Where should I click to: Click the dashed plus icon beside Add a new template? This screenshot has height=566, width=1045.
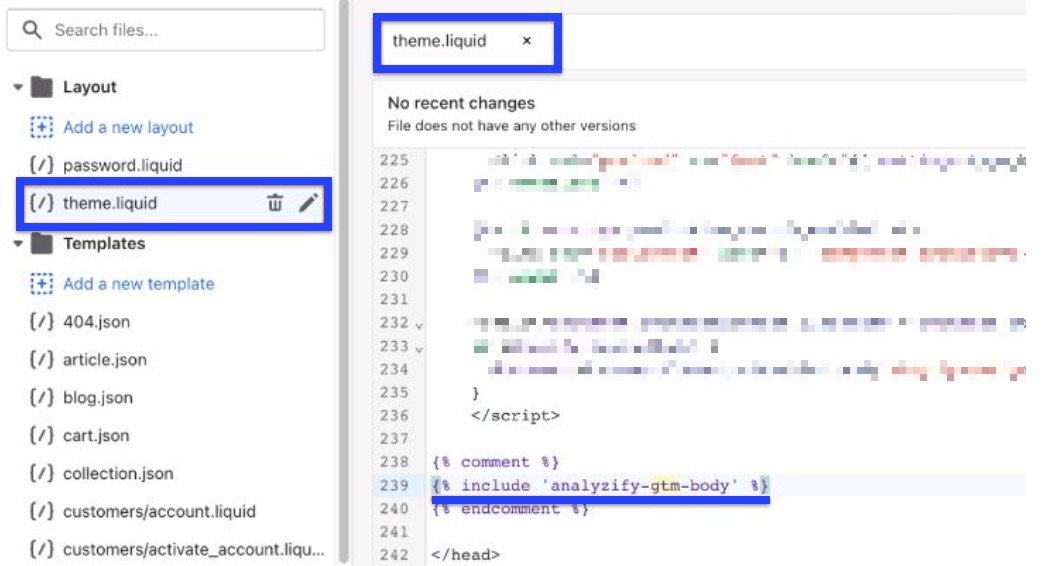[41, 283]
